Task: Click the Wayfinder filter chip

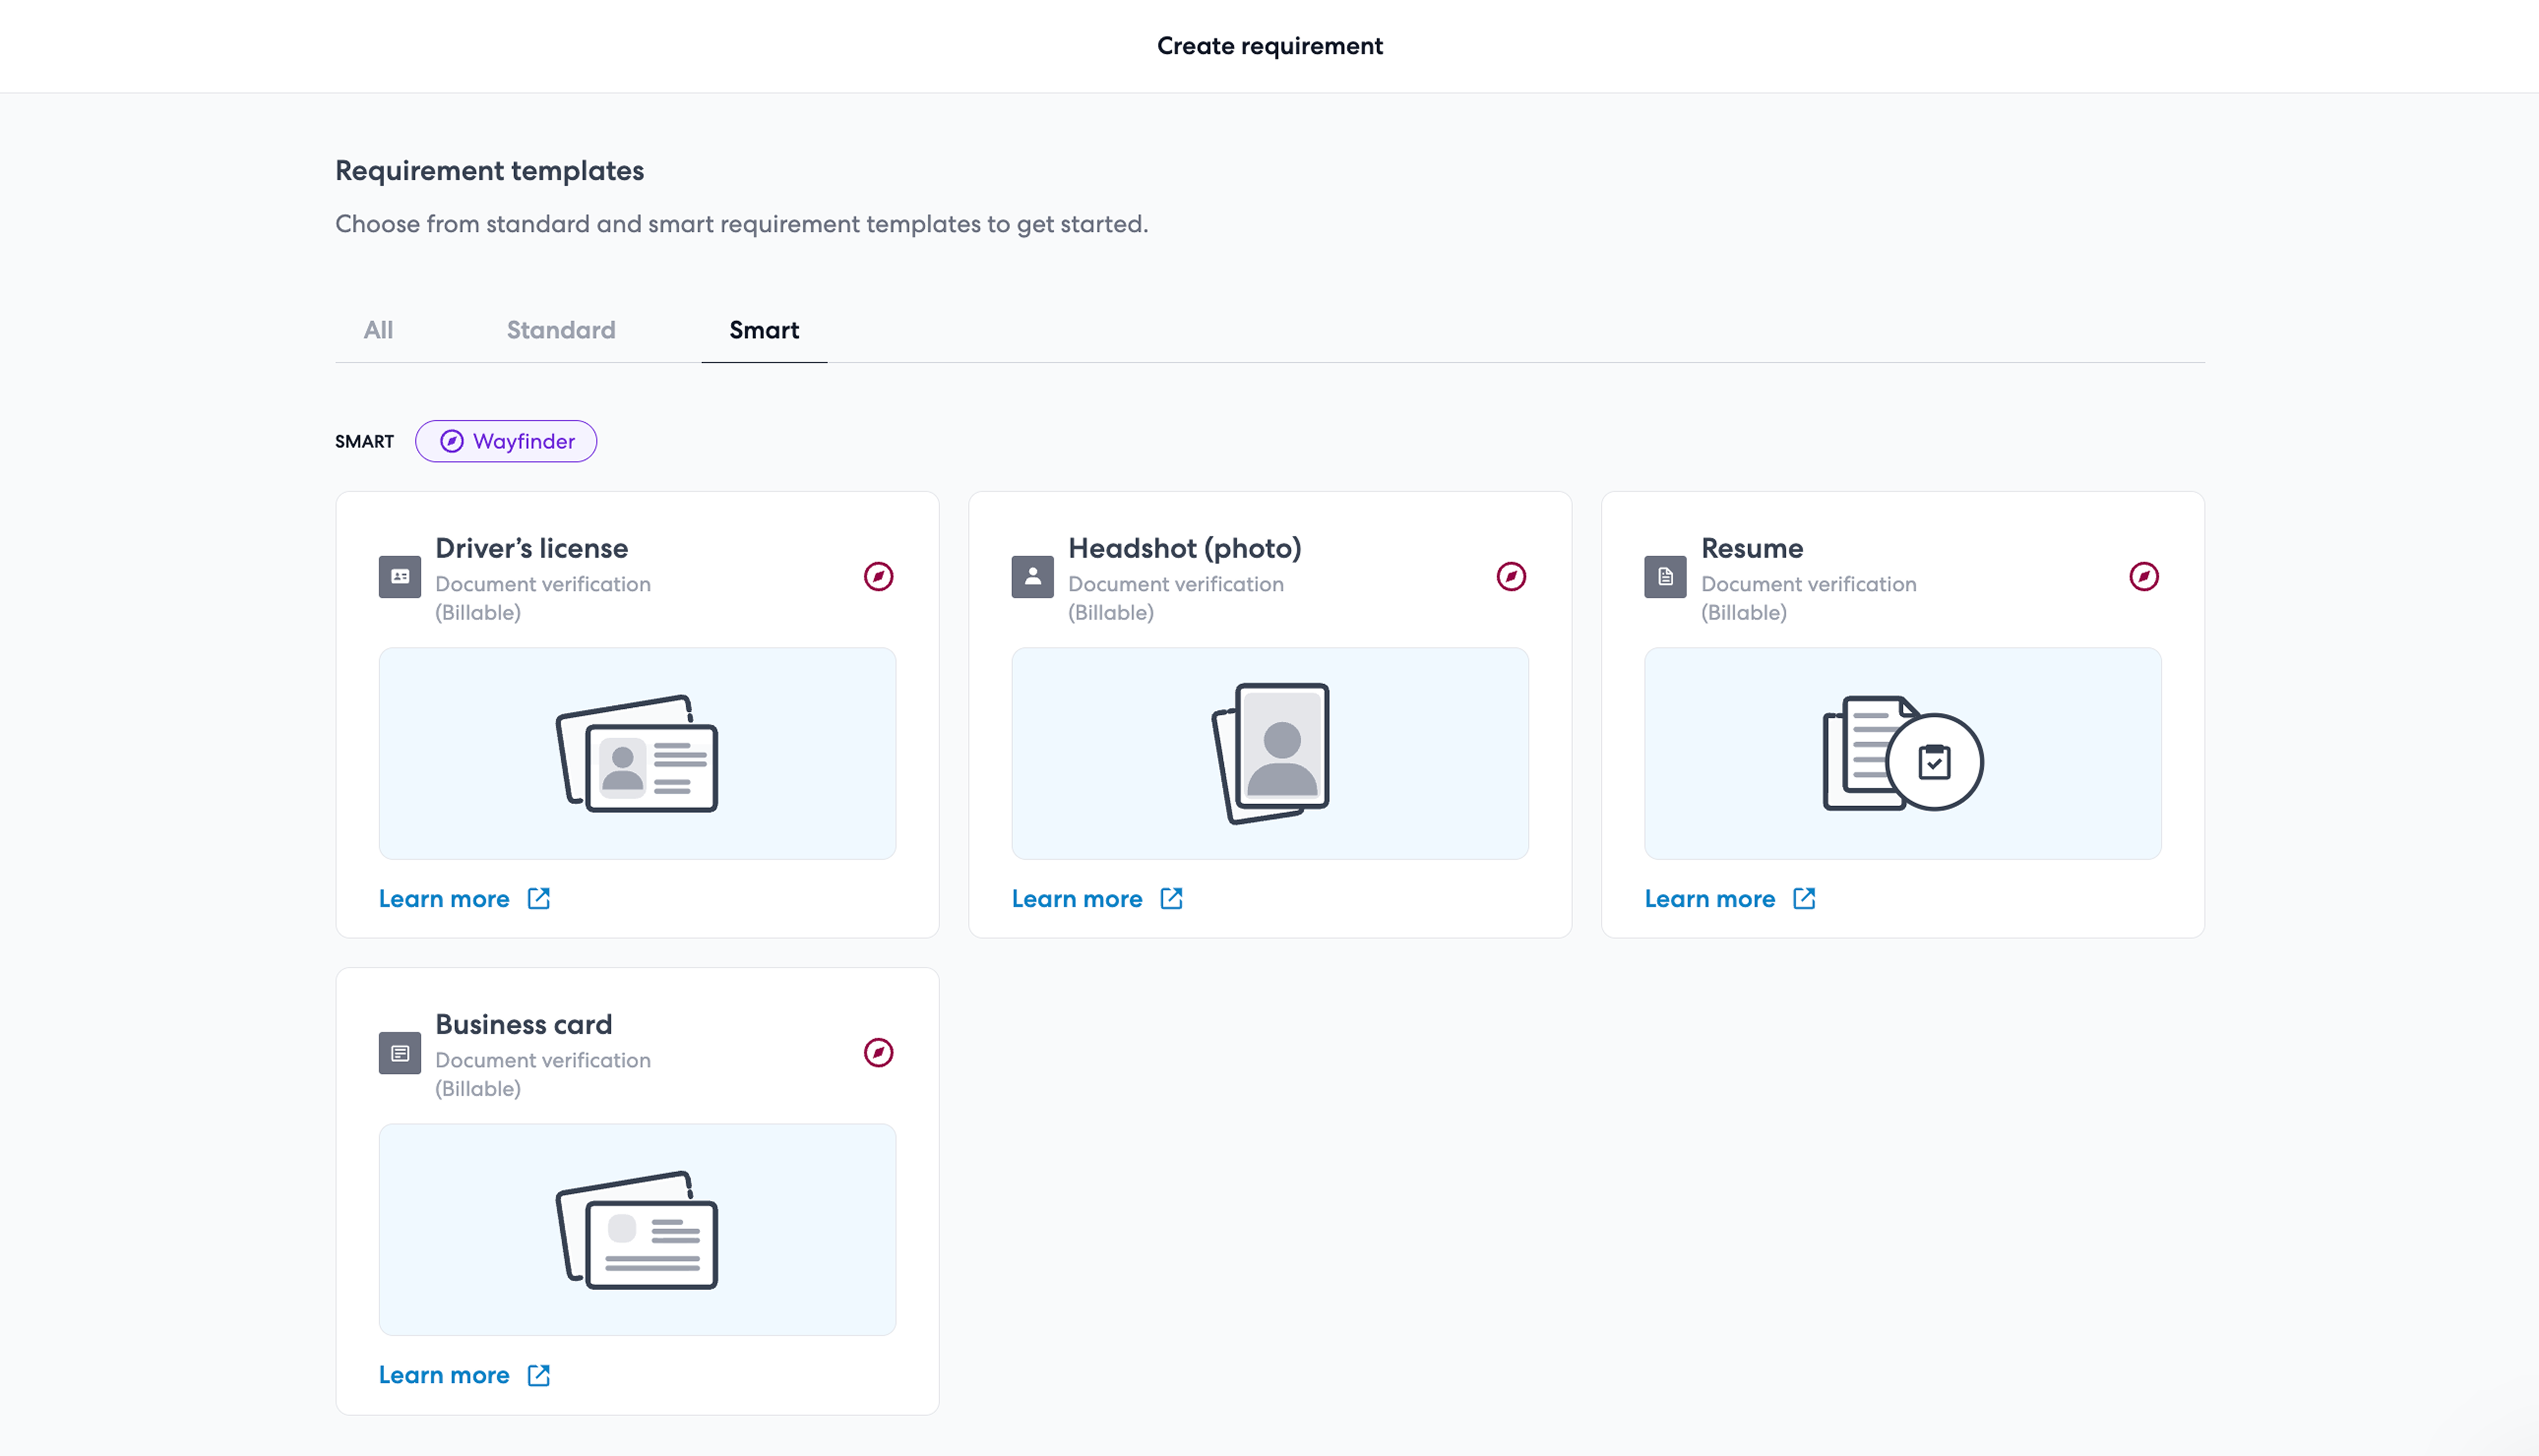Action: click(x=506, y=441)
